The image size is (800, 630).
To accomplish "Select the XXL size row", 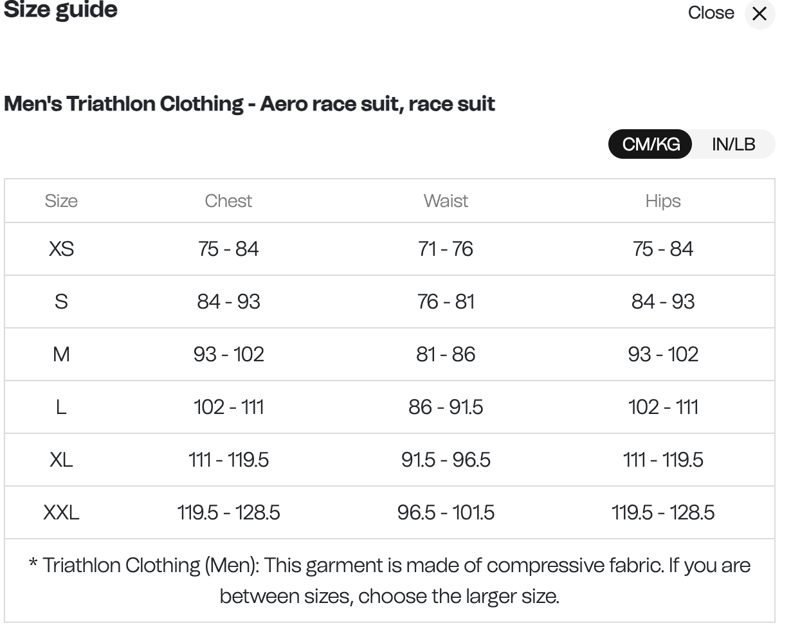I will (x=63, y=513).
